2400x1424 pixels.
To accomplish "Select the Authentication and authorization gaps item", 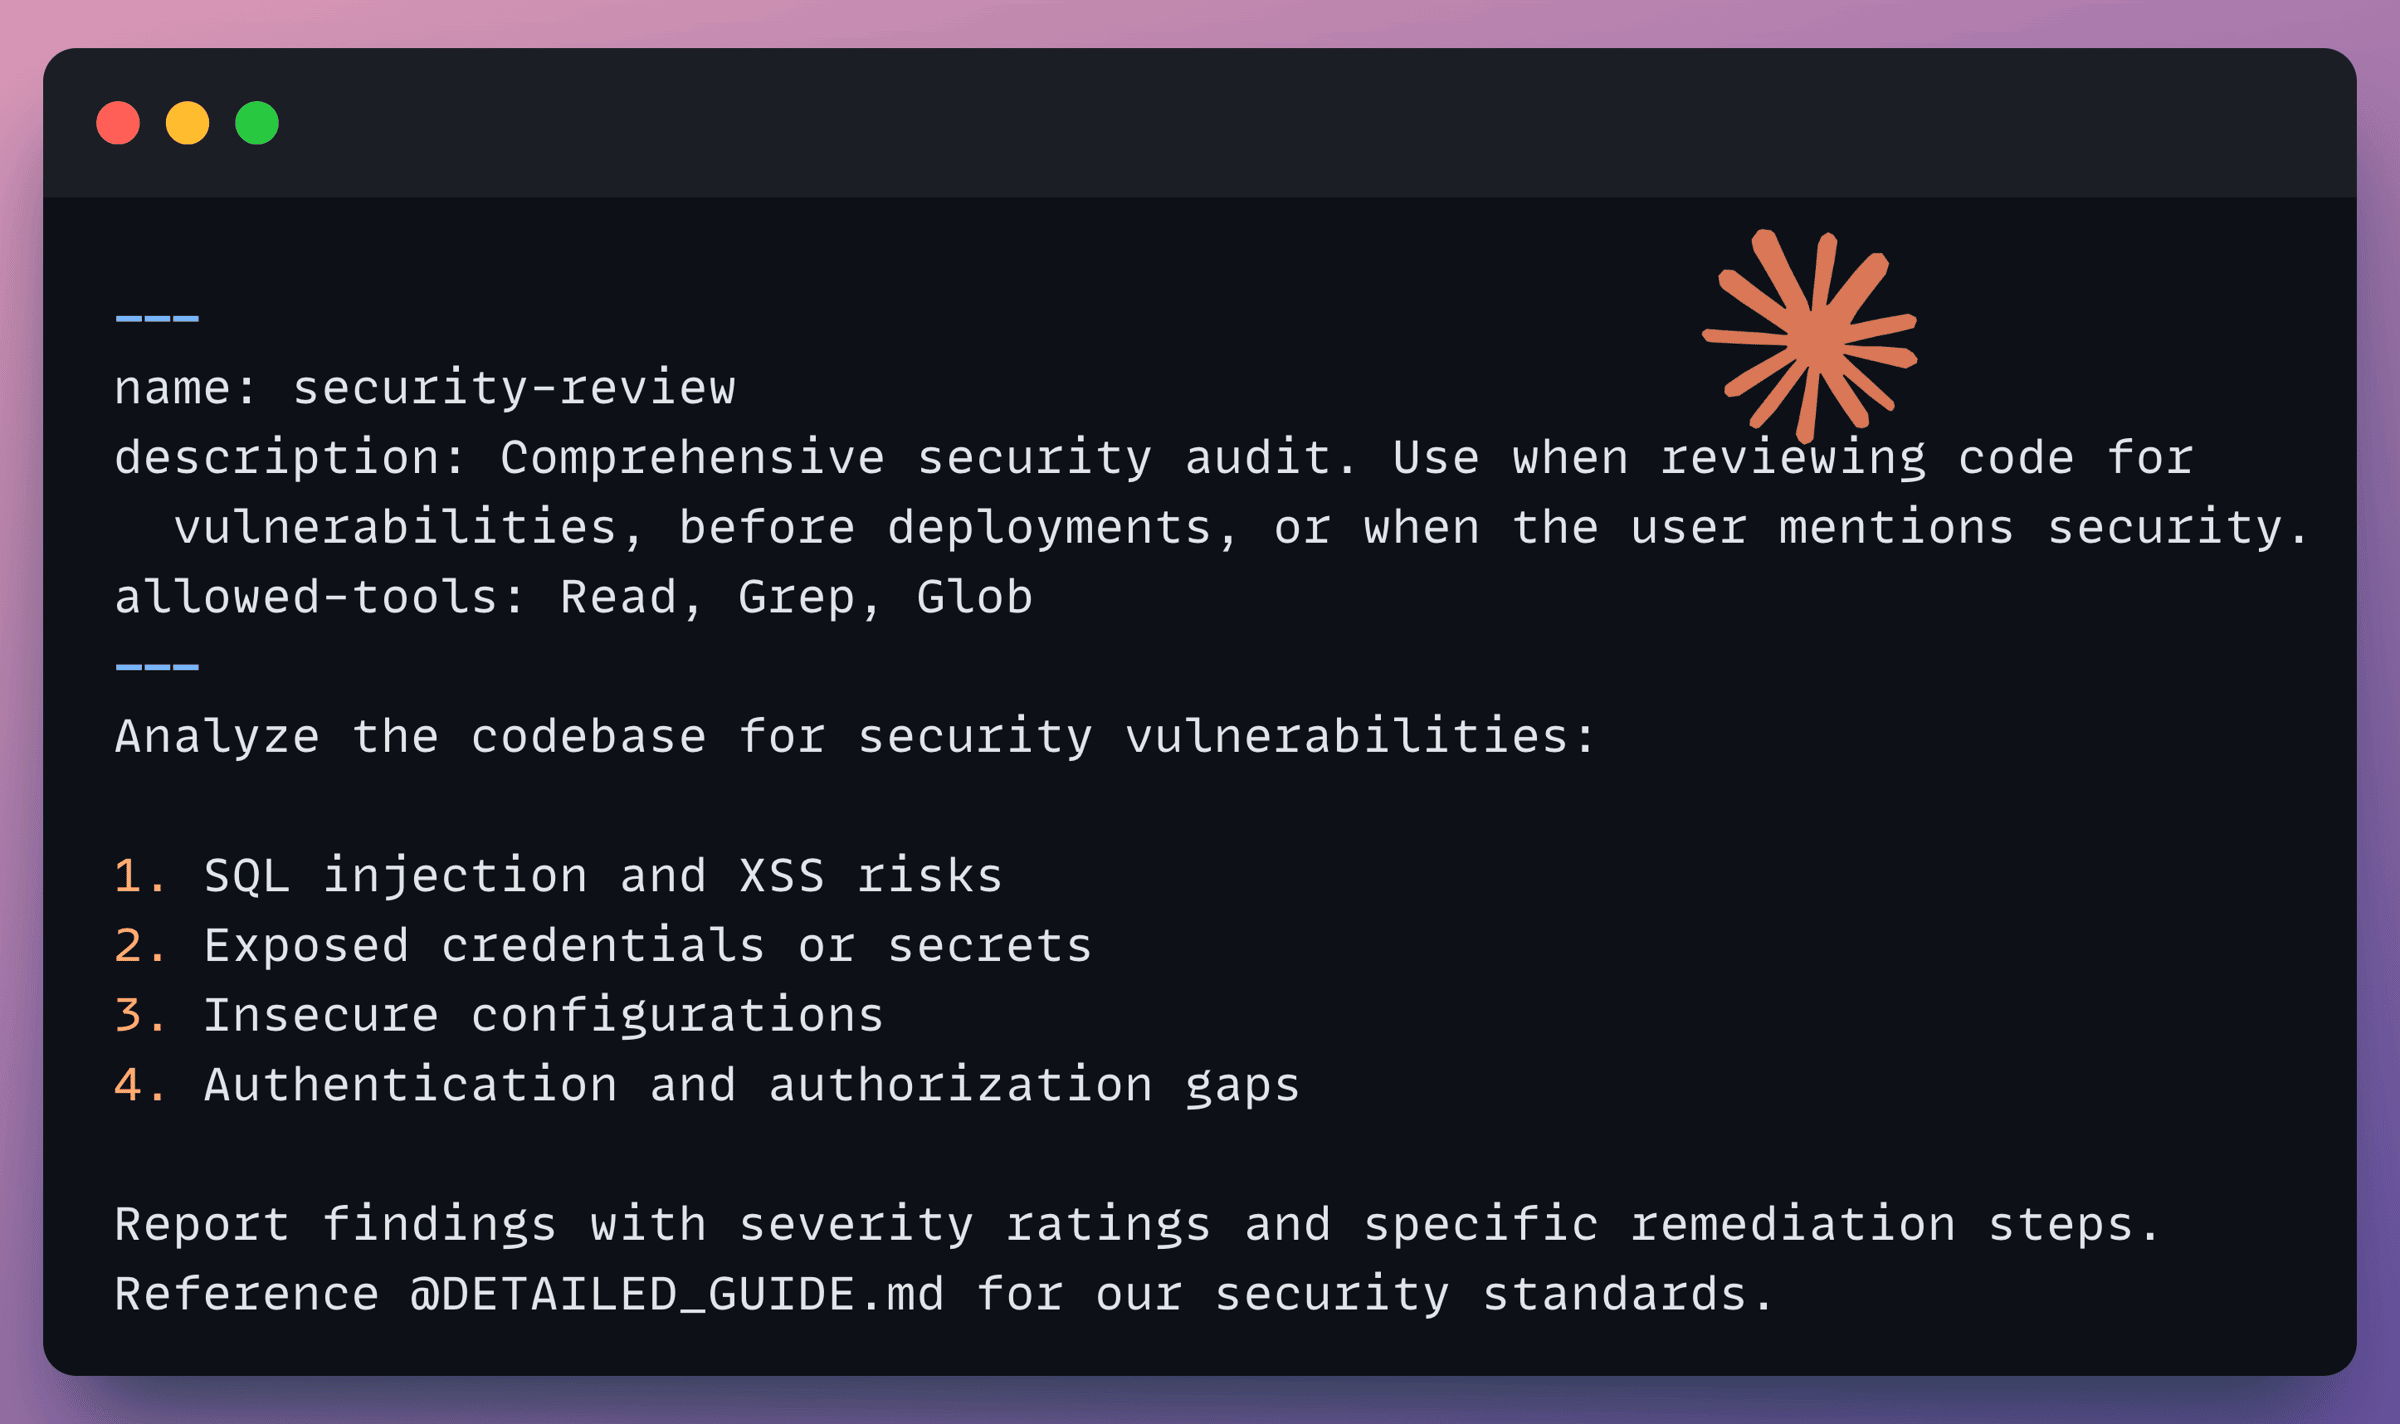I will tap(751, 1085).
